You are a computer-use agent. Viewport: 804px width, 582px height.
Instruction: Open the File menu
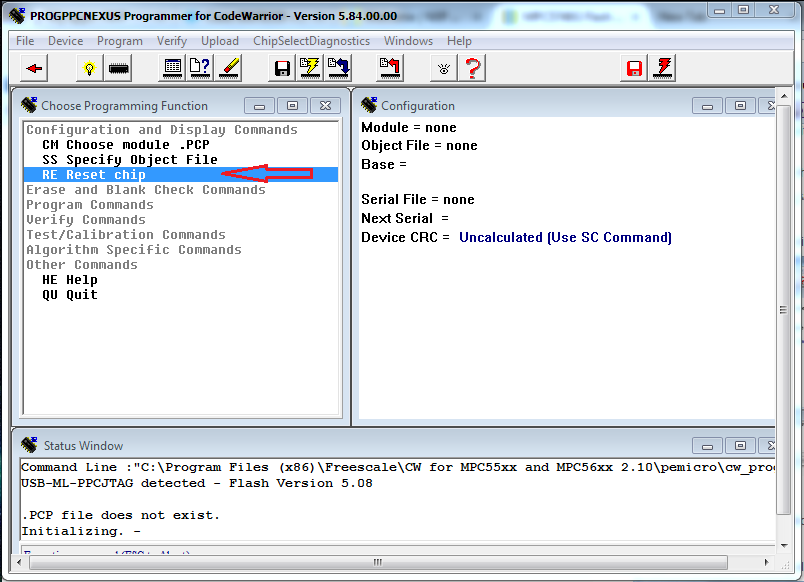click(x=25, y=41)
